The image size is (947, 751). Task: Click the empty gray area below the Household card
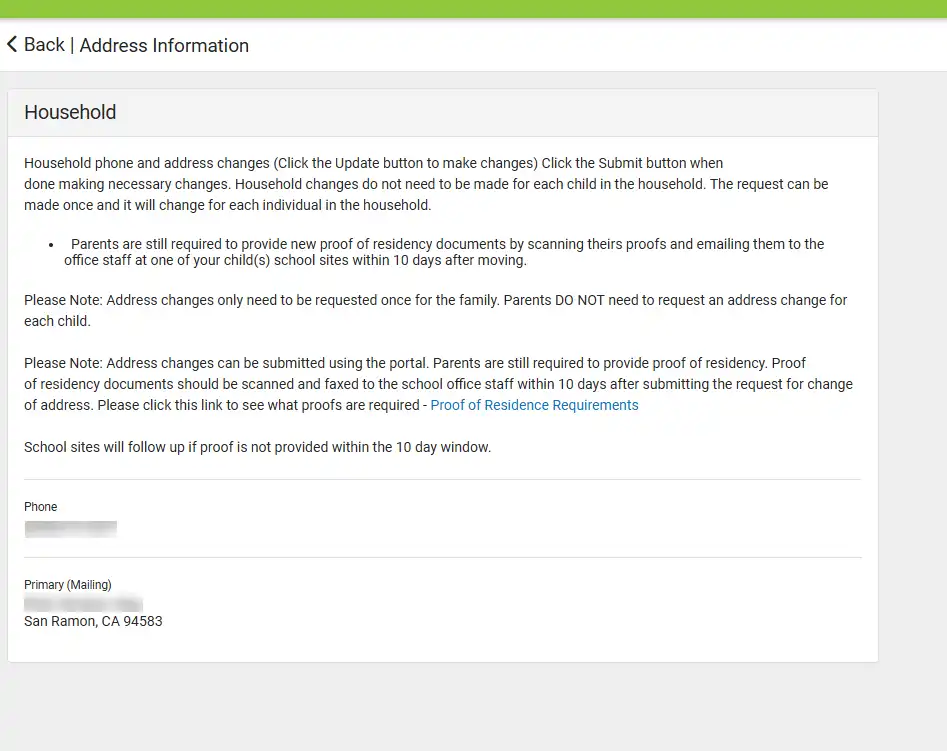coord(443,707)
